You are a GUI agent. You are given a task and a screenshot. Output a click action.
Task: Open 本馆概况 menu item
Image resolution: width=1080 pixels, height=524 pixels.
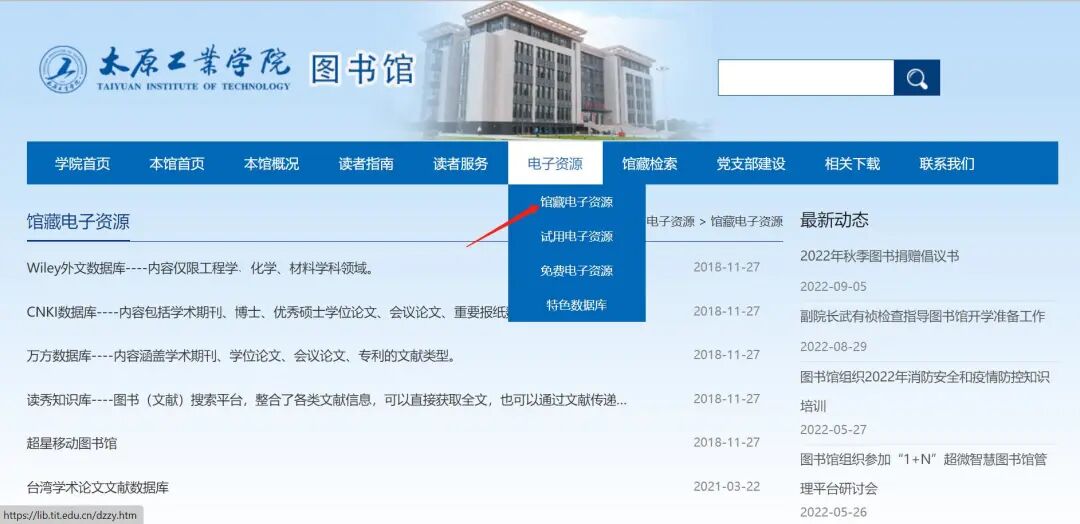click(271, 164)
